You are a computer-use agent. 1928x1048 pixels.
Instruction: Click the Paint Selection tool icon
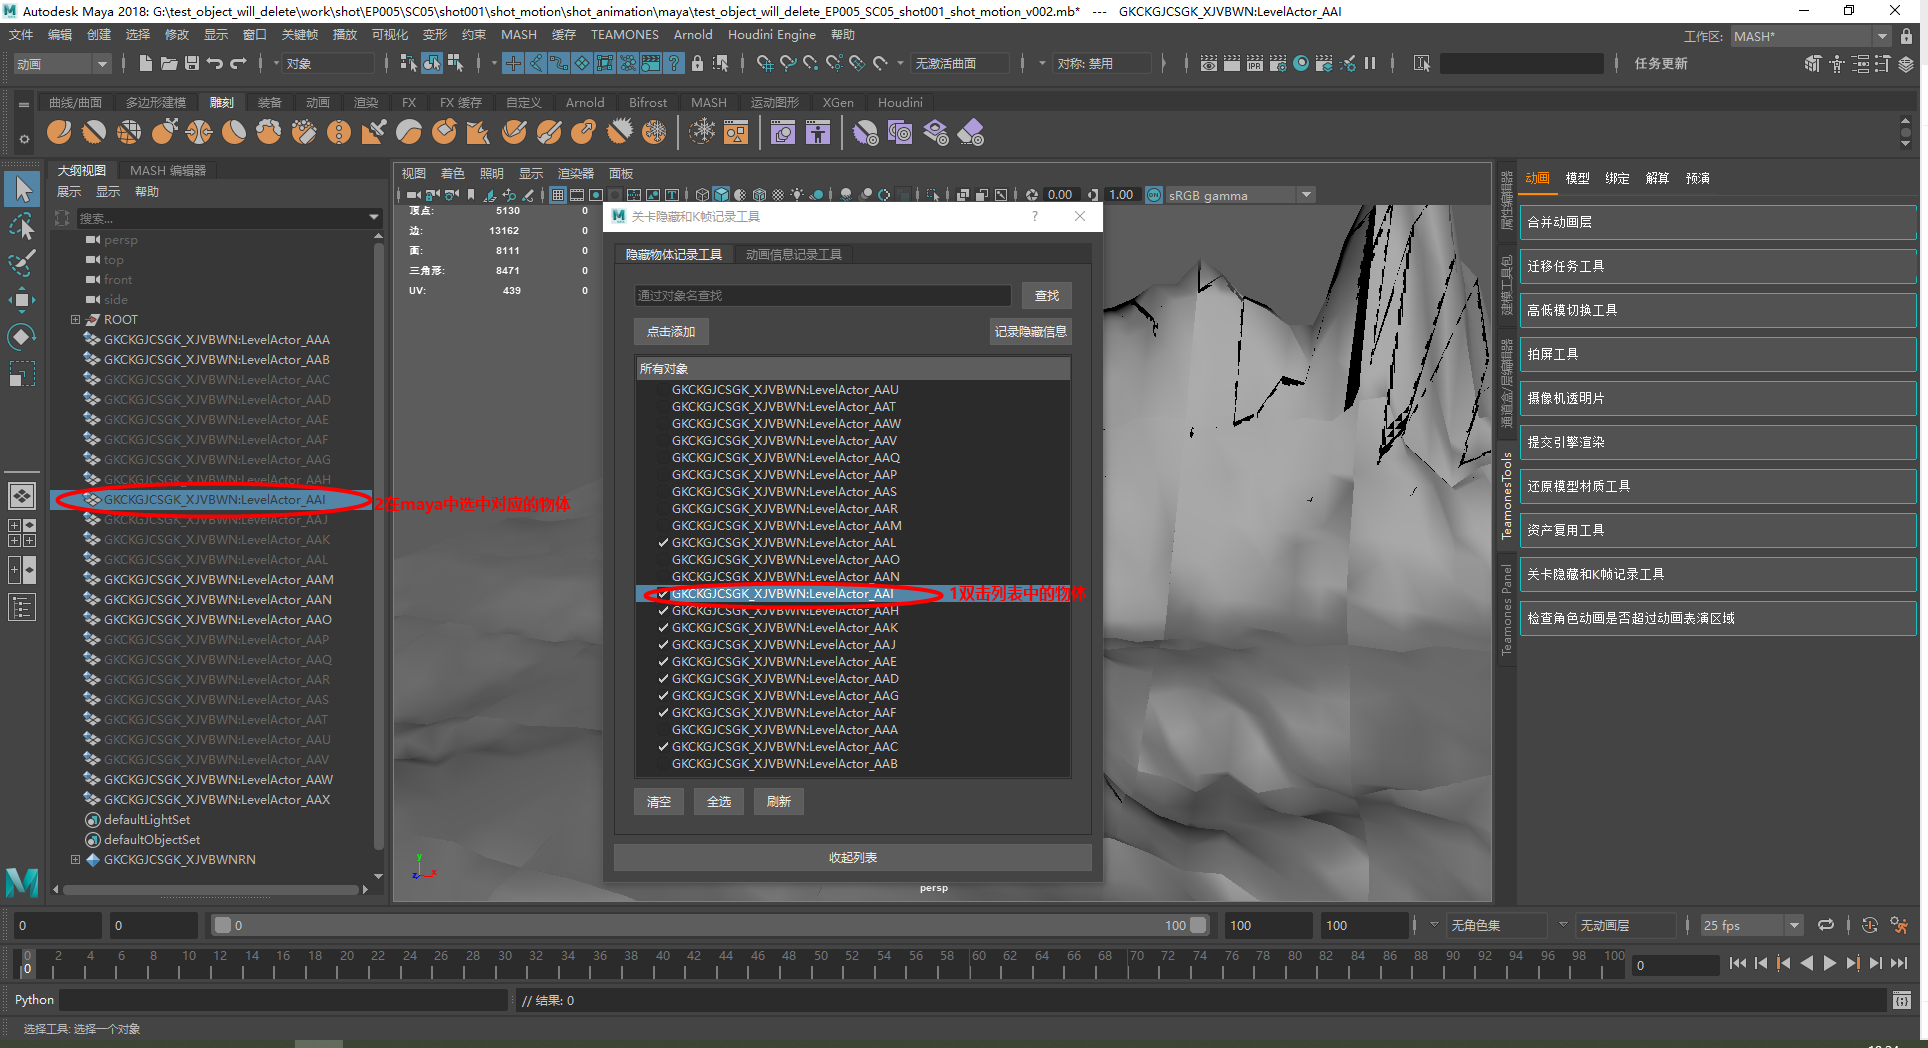[22, 264]
